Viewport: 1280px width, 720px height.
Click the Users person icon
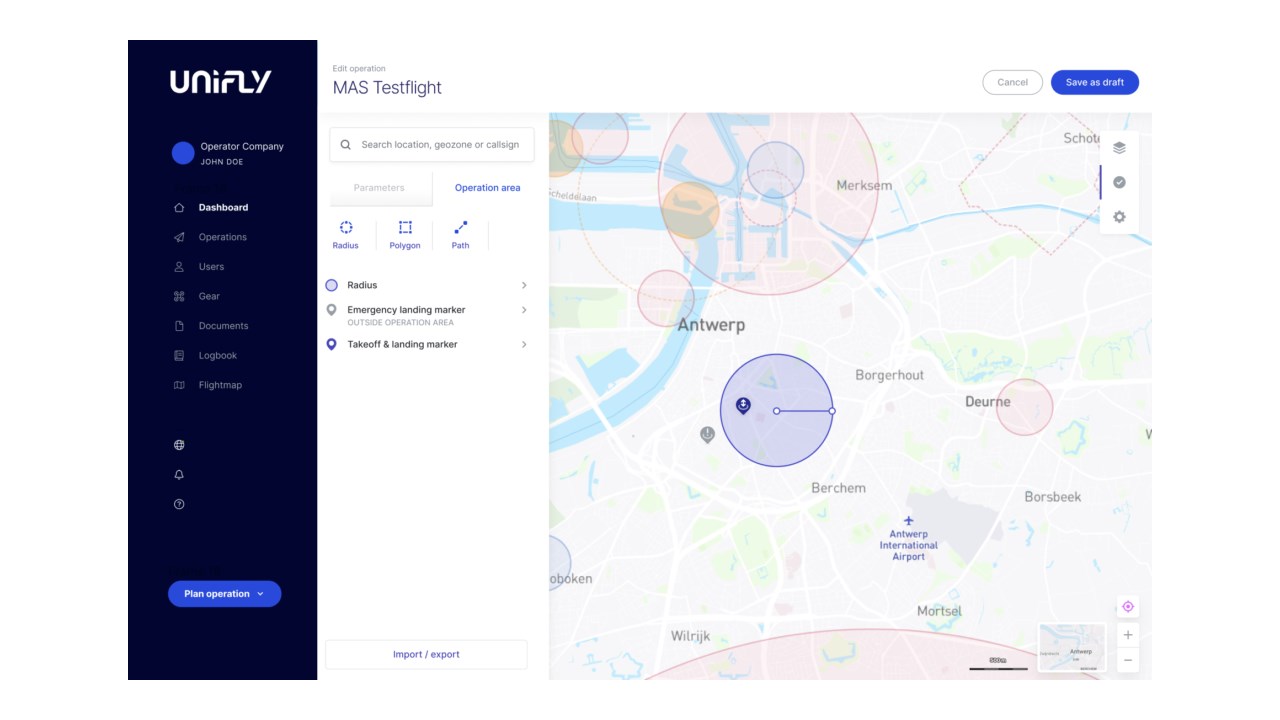[x=179, y=267]
